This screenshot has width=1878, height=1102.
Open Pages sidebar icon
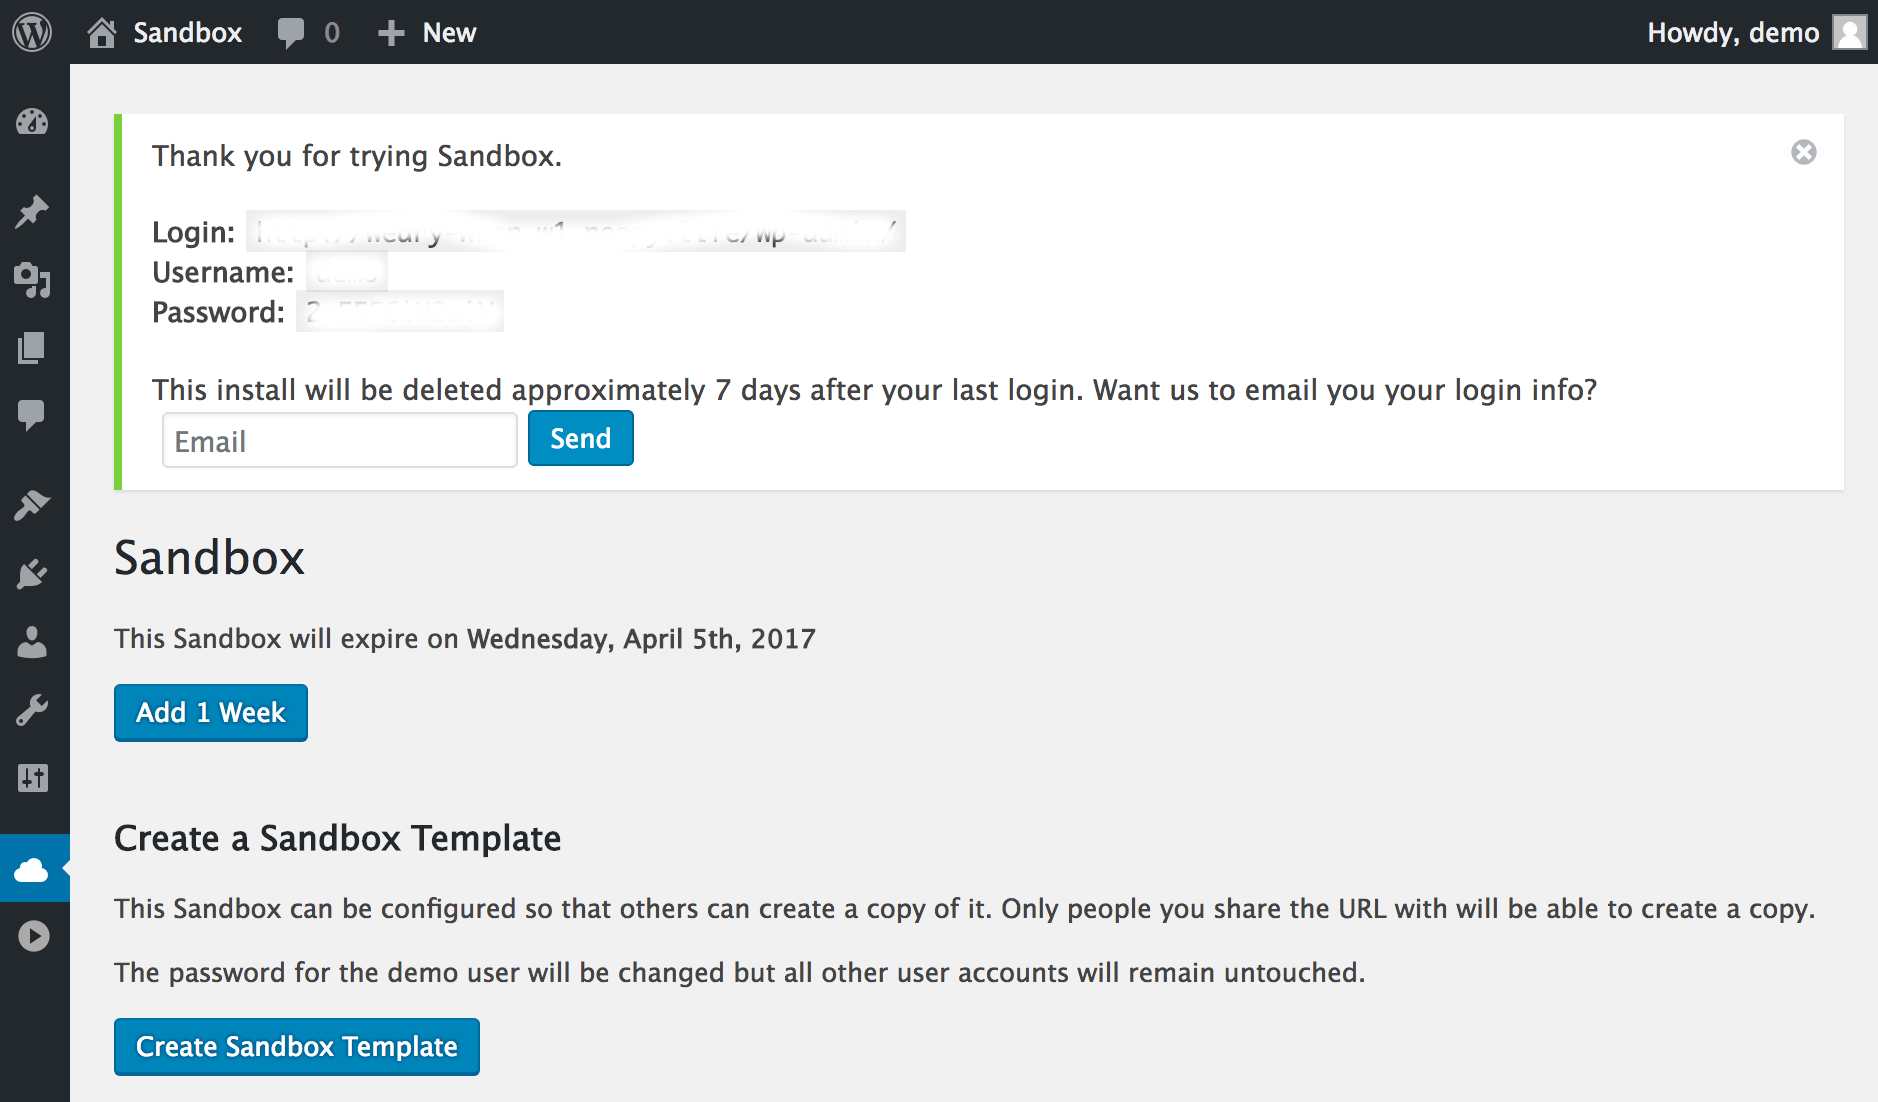tap(32, 348)
